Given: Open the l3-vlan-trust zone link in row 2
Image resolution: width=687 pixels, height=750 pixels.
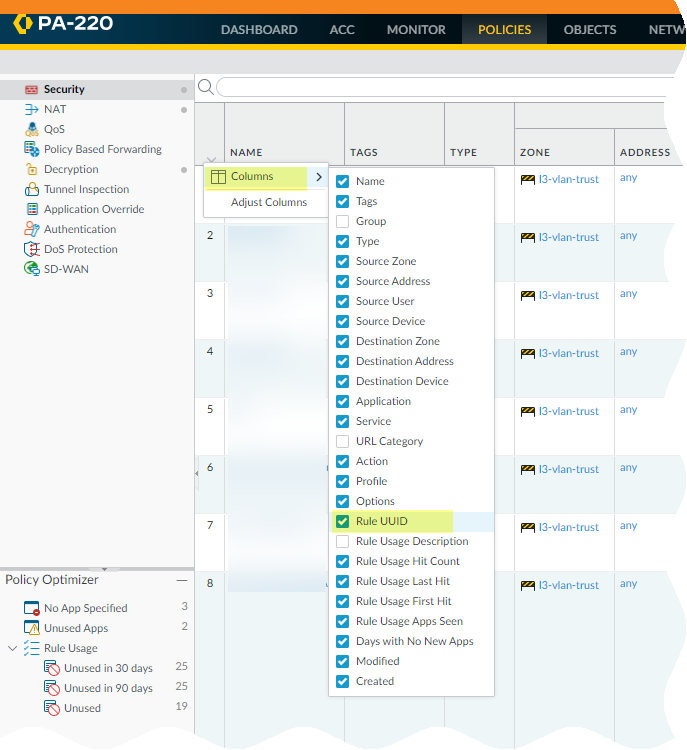Looking at the screenshot, I should tap(568, 237).
